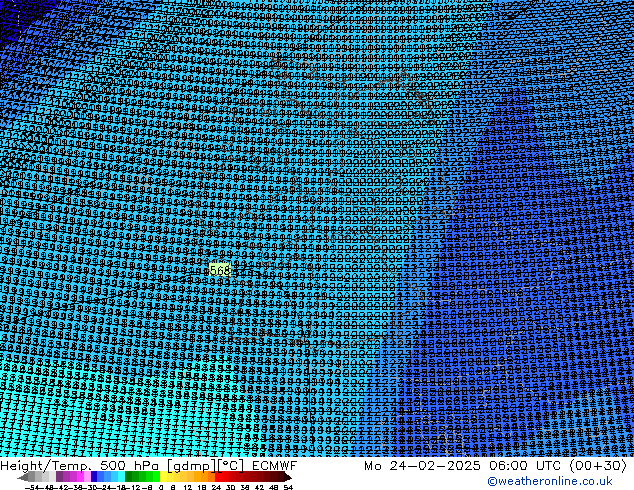Click the grey left arrow end of colorbar

click(x=23, y=478)
